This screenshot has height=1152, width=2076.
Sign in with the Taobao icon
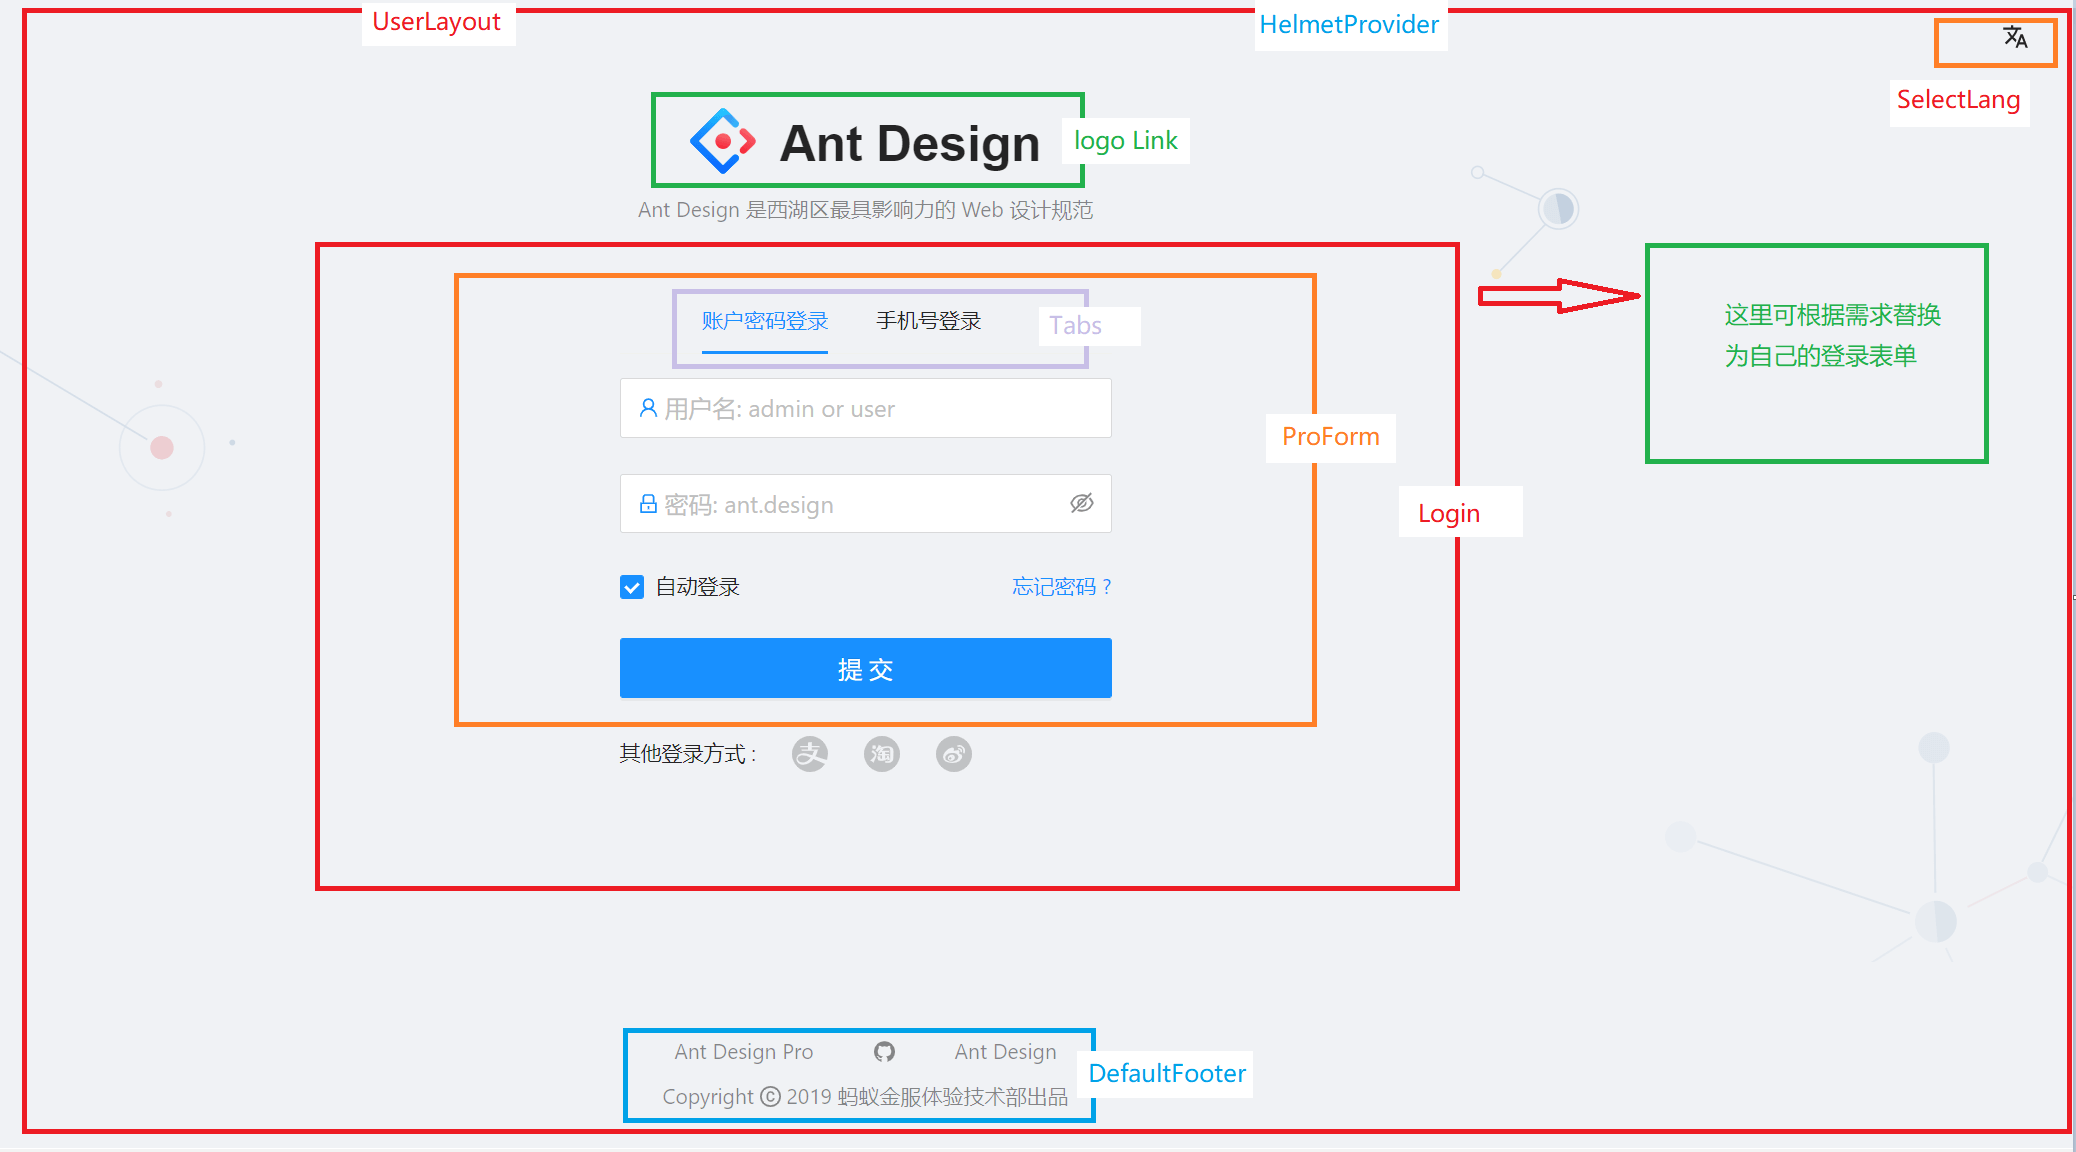click(882, 754)
